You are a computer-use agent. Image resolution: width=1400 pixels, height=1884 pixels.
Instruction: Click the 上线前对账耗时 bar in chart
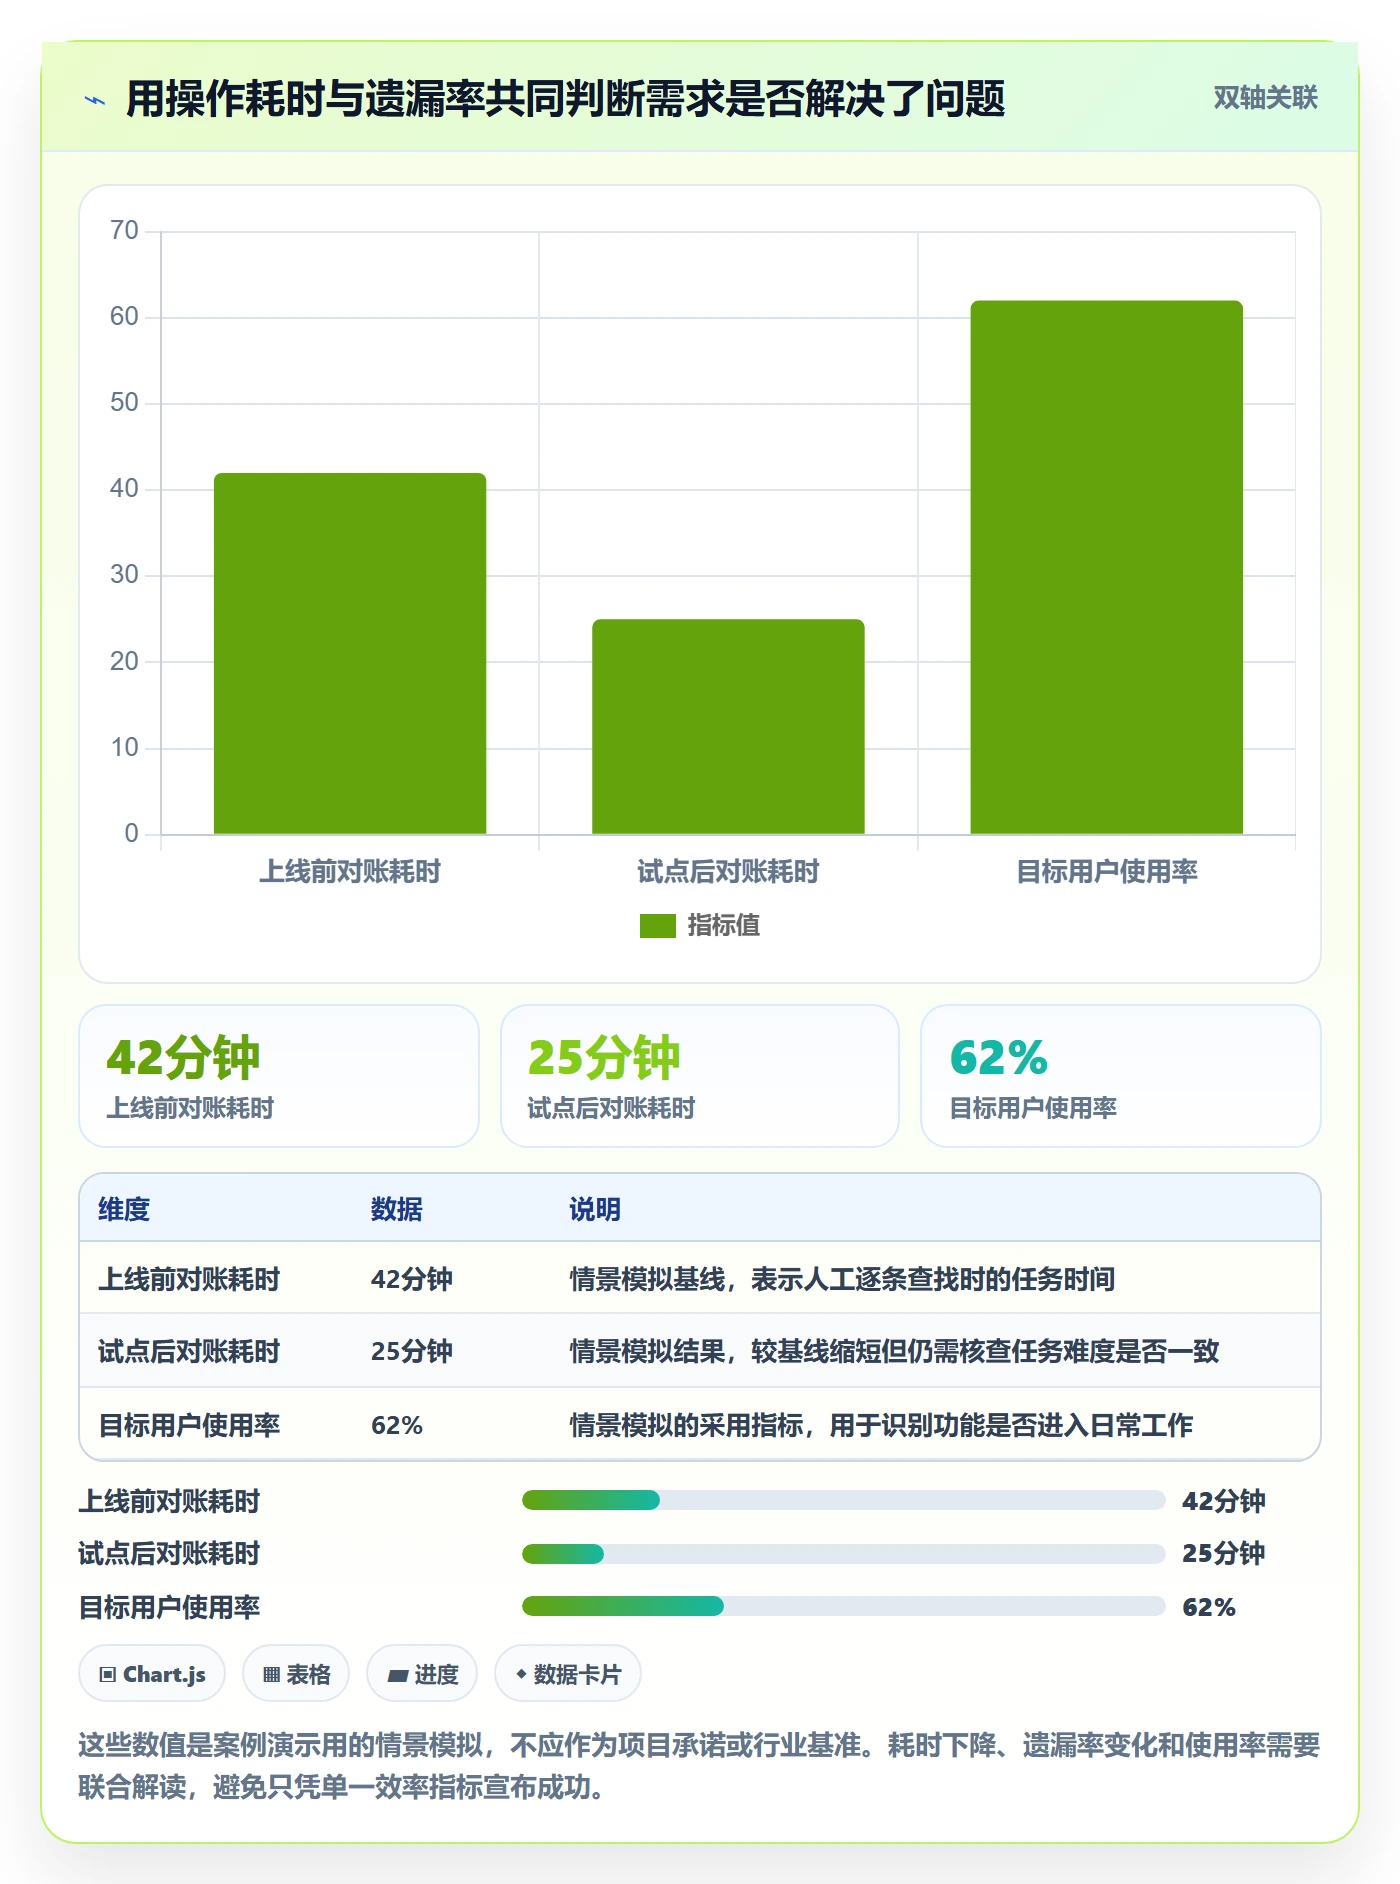(350, 653)
